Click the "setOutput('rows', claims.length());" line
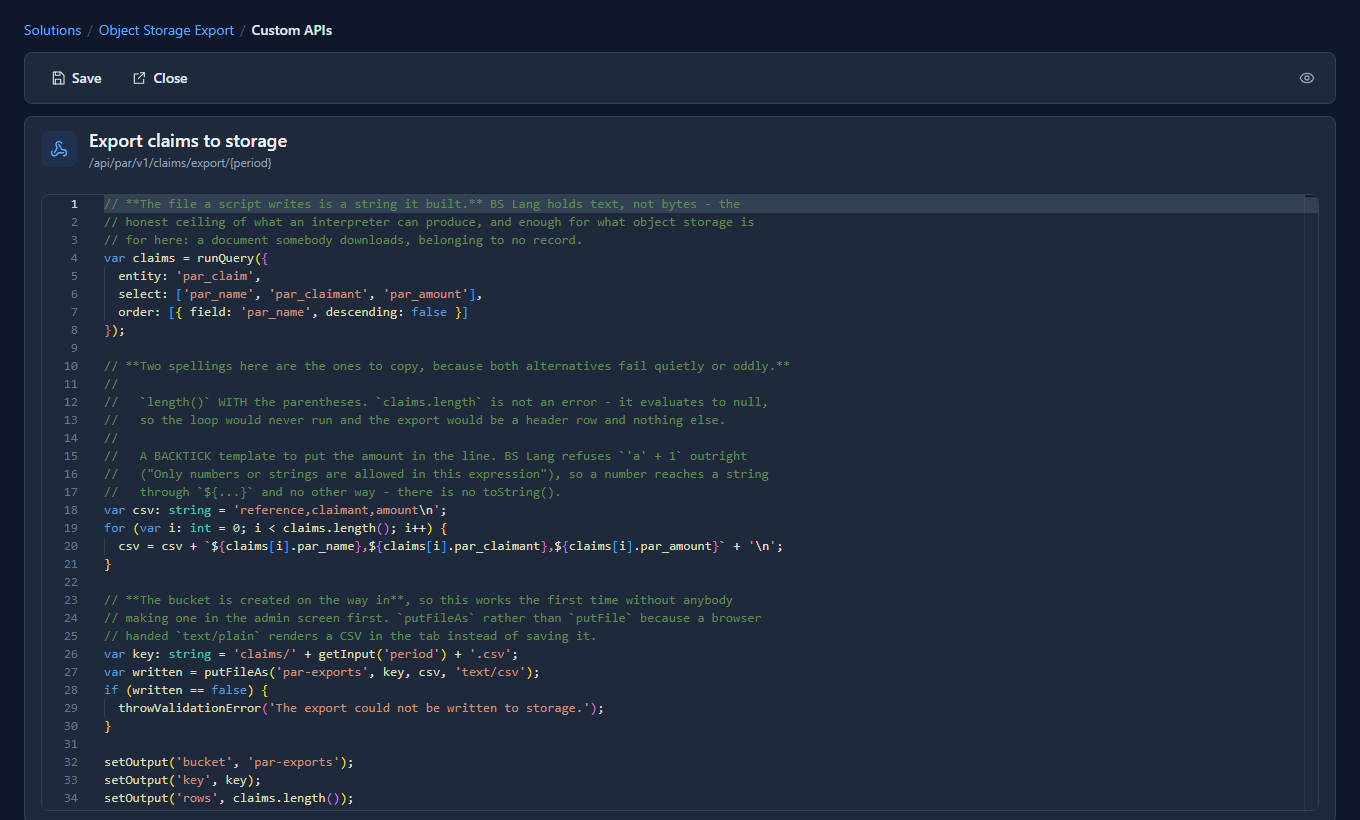Screen dimensions: 1360x820 click(229, 798)
